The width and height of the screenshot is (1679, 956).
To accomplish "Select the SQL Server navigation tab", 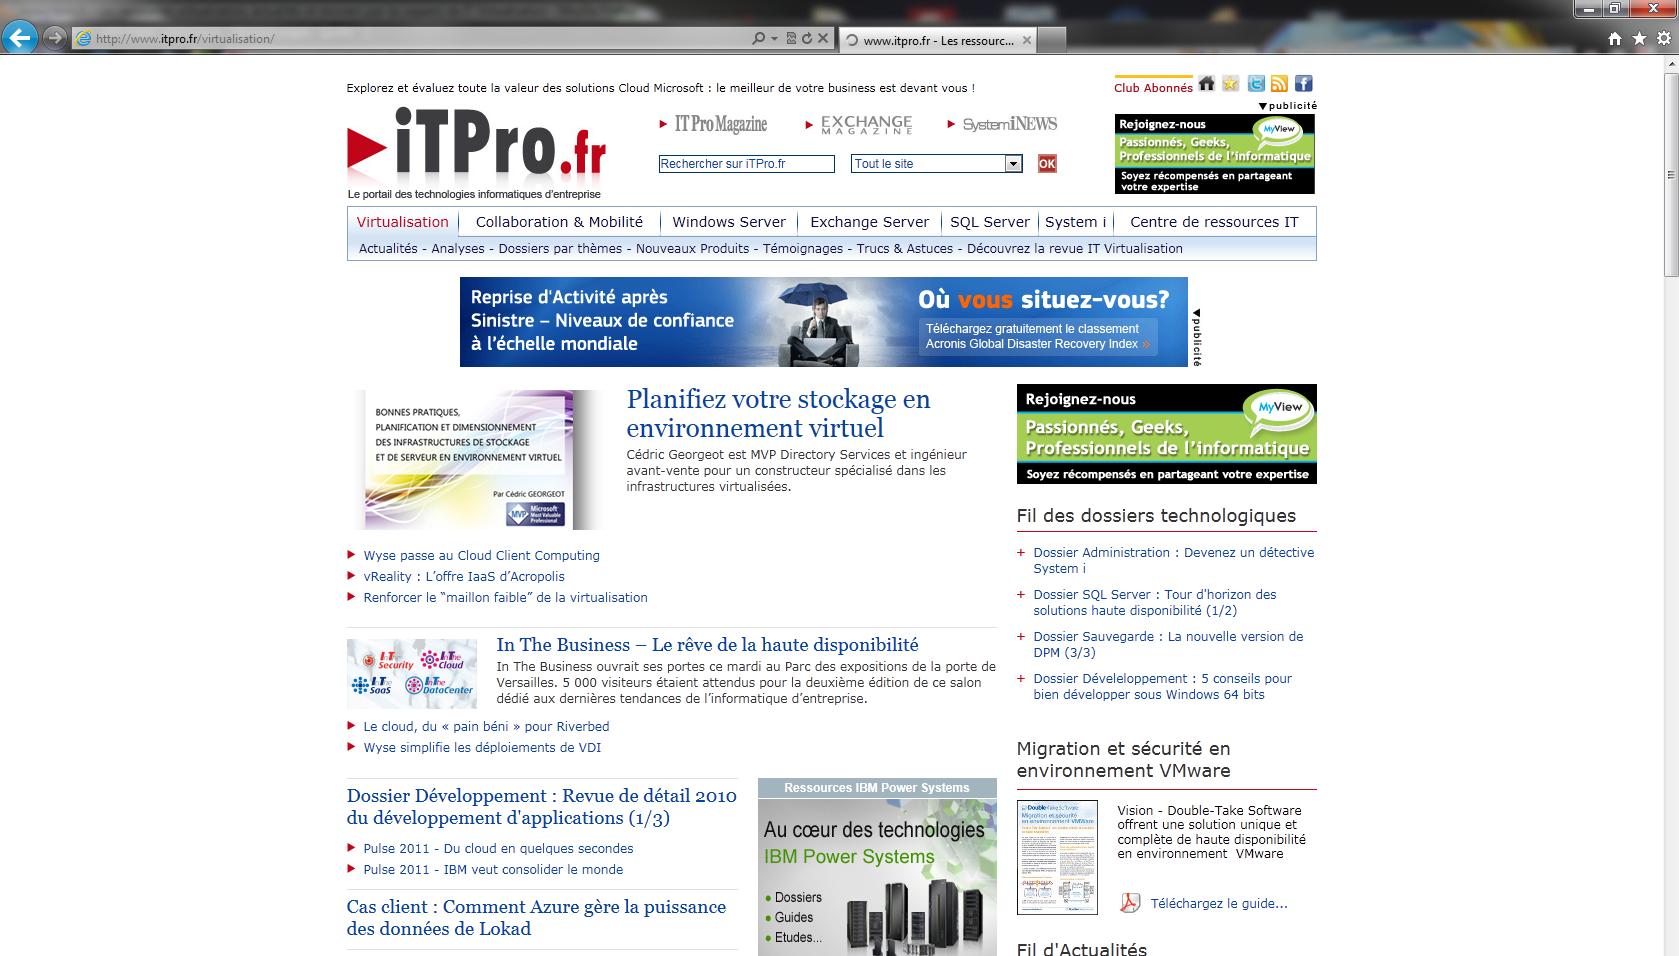I will click(990, 222).
